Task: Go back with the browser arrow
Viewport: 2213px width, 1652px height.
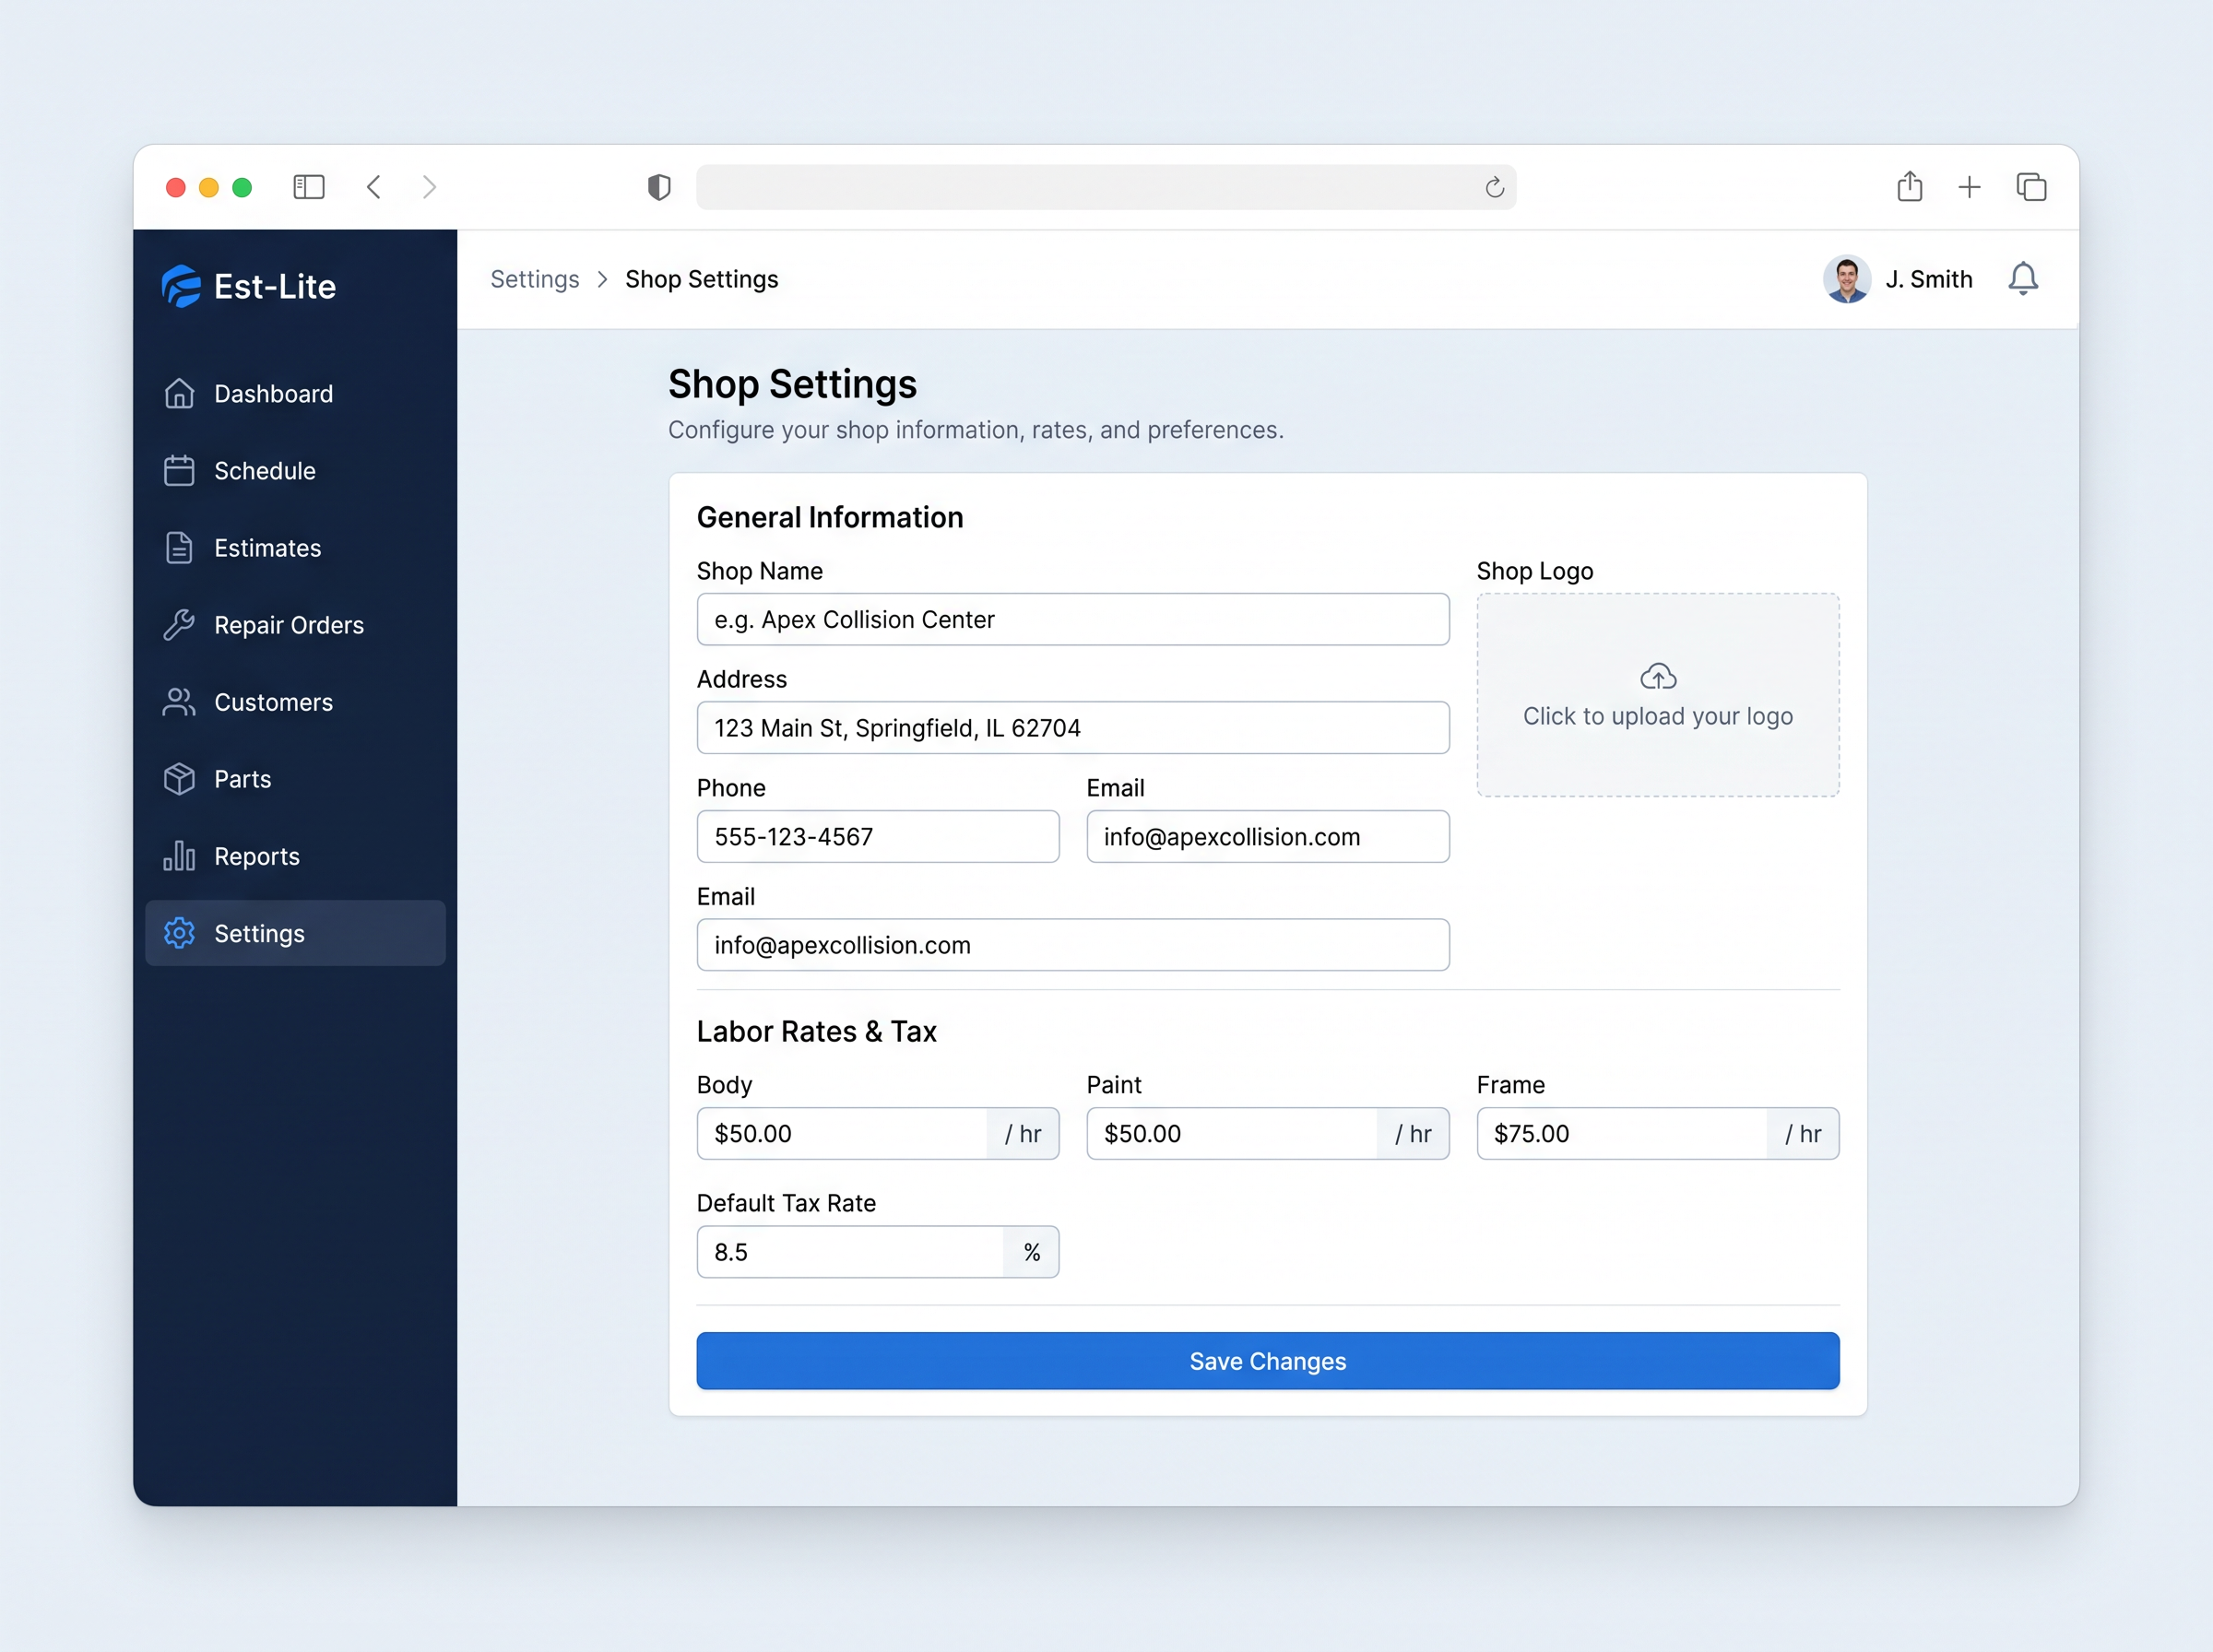Action: pos(374,187)
